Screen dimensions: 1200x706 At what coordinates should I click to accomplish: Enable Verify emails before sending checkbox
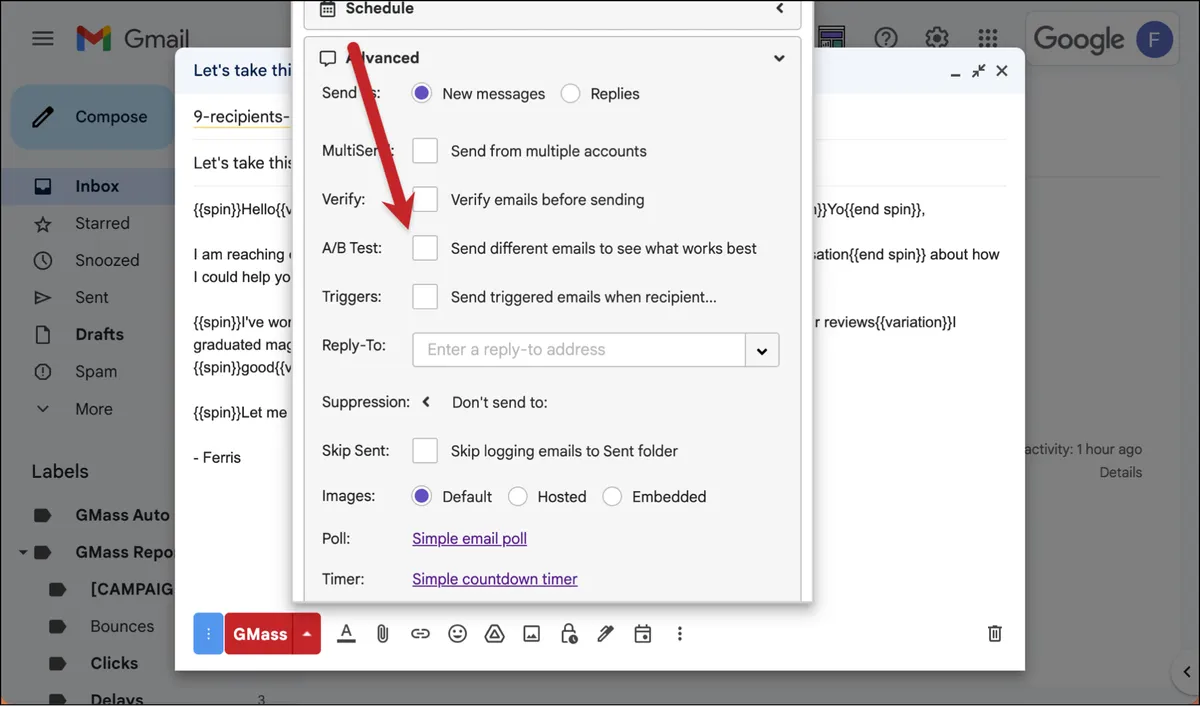coord(425,199)
